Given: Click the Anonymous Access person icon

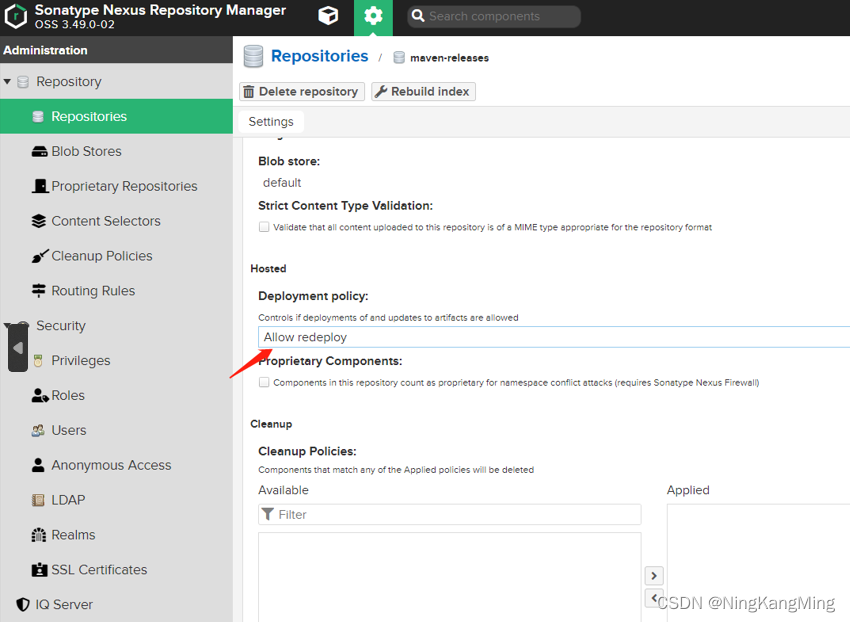Looking at the screenshot, I should pos(38,465).
